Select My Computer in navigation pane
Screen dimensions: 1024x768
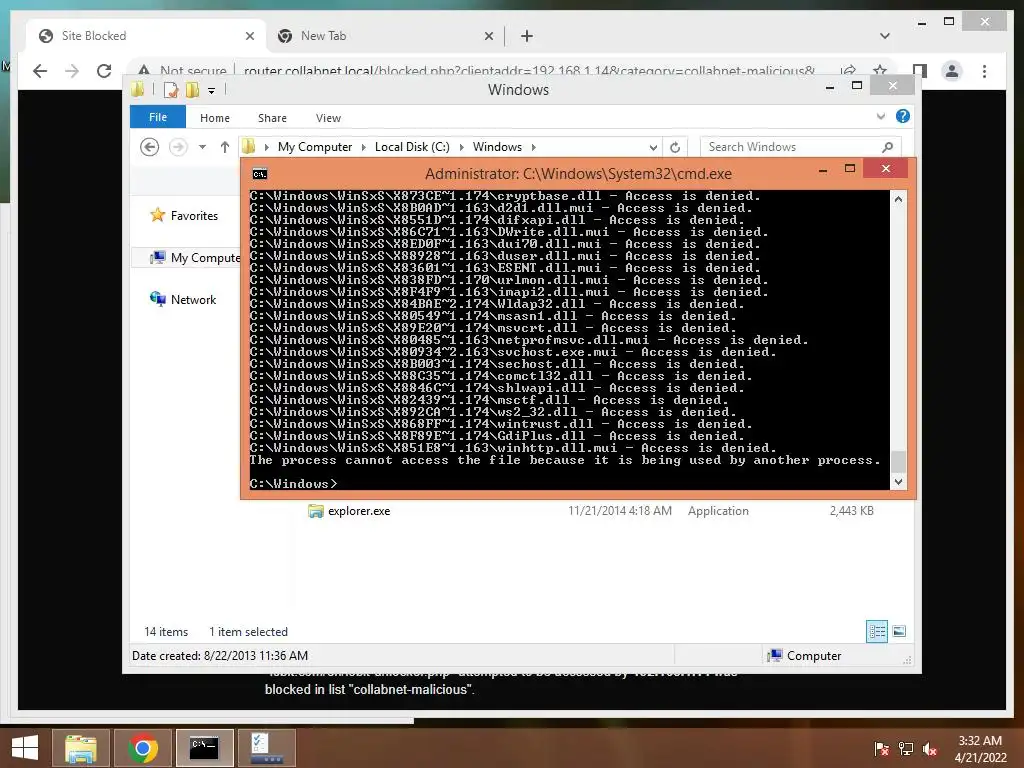(195, 258)
